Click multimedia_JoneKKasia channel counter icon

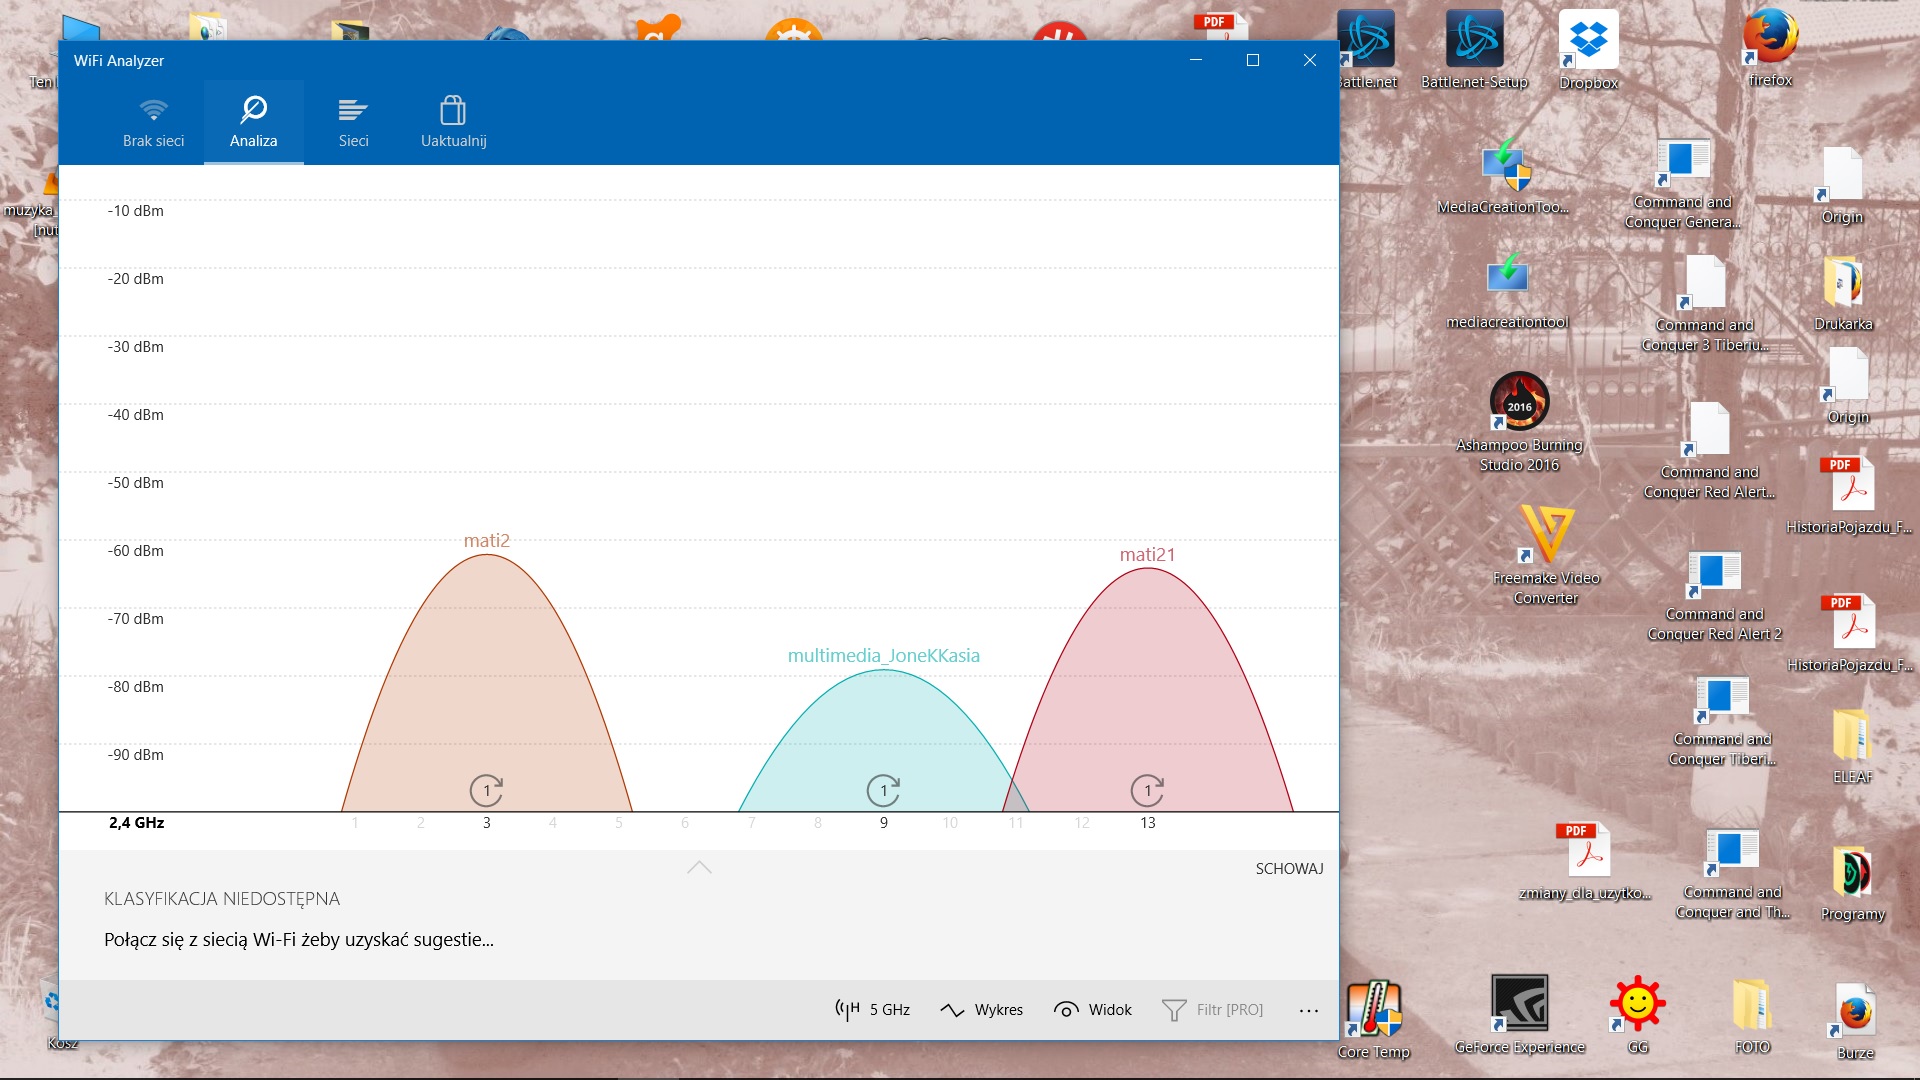click(883, 791)
